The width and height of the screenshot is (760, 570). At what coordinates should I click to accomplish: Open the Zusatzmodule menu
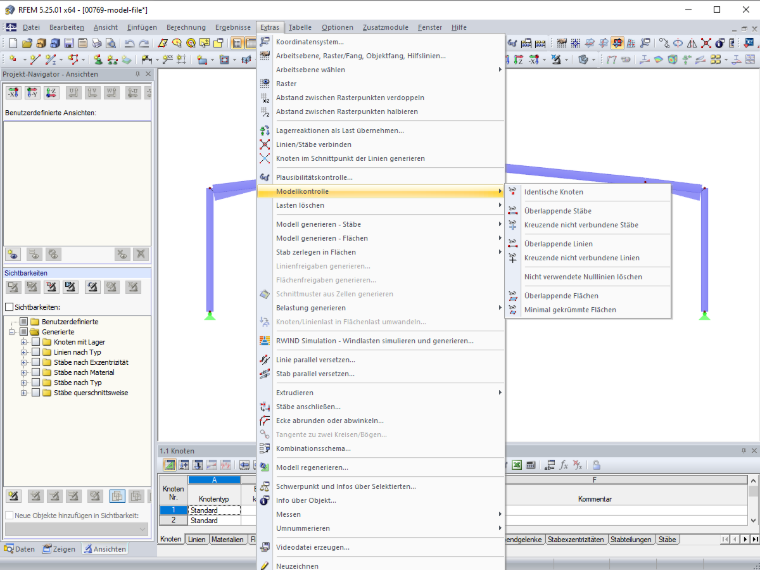pyautogui.click(x=385, y=28)
